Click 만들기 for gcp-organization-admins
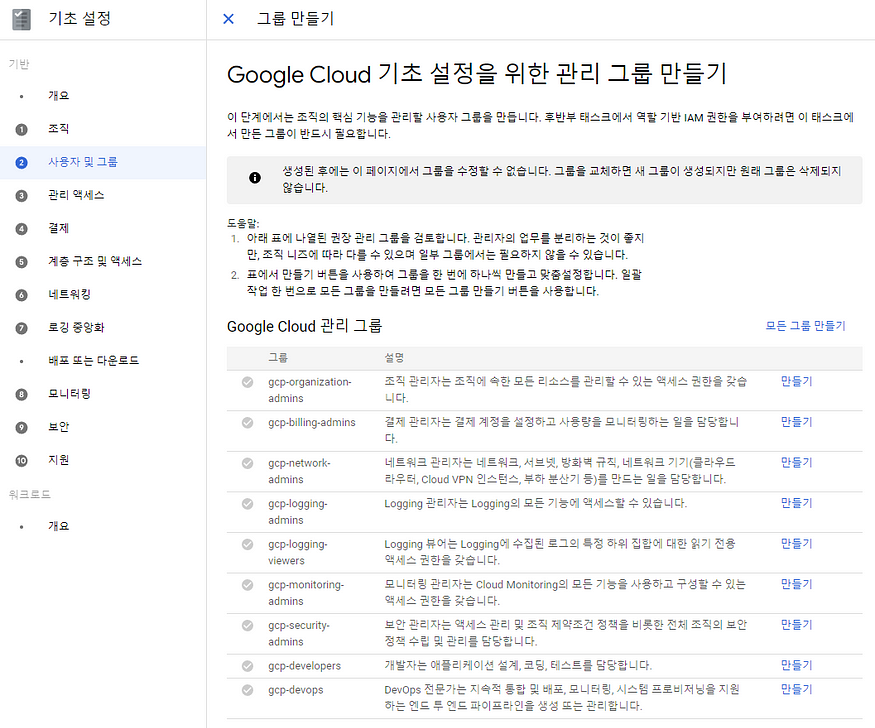Screen dimensions: 875x728 point(796,382)
